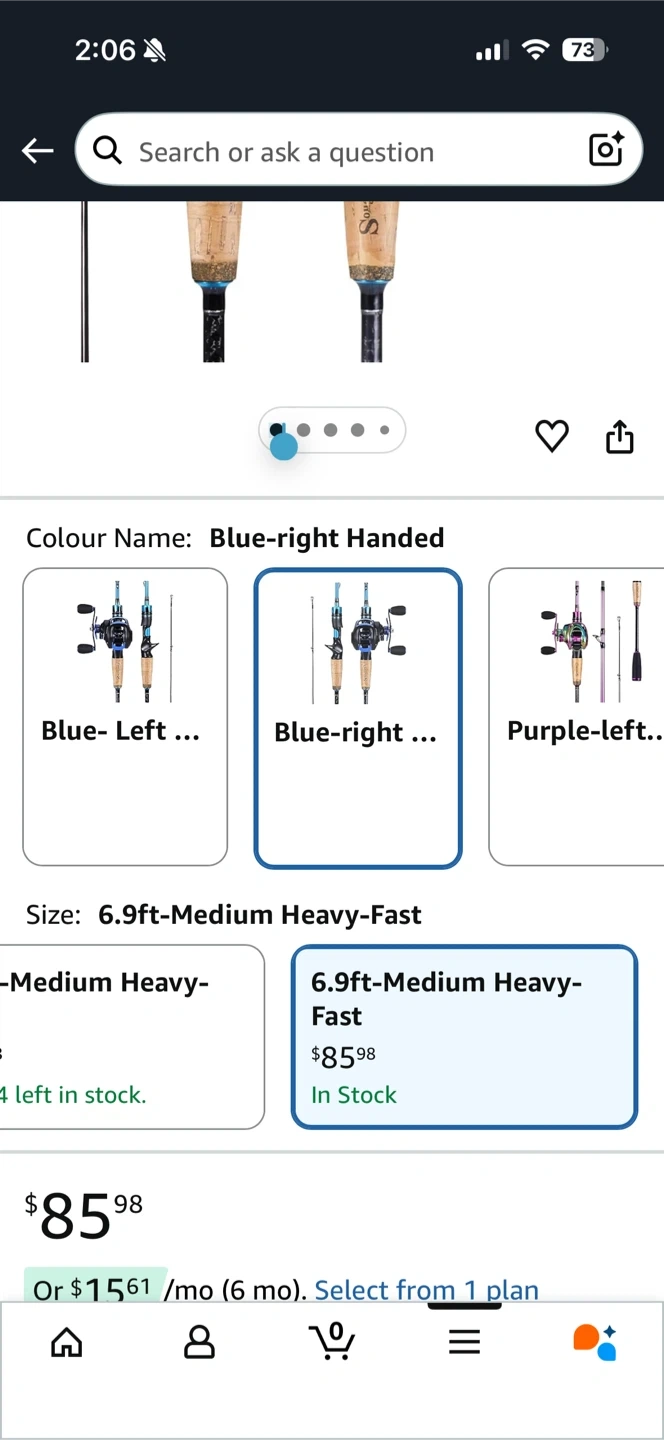Screen dimensions: 664x1440
Task: Go to Home tab icon
Action: click(67, 1342)
